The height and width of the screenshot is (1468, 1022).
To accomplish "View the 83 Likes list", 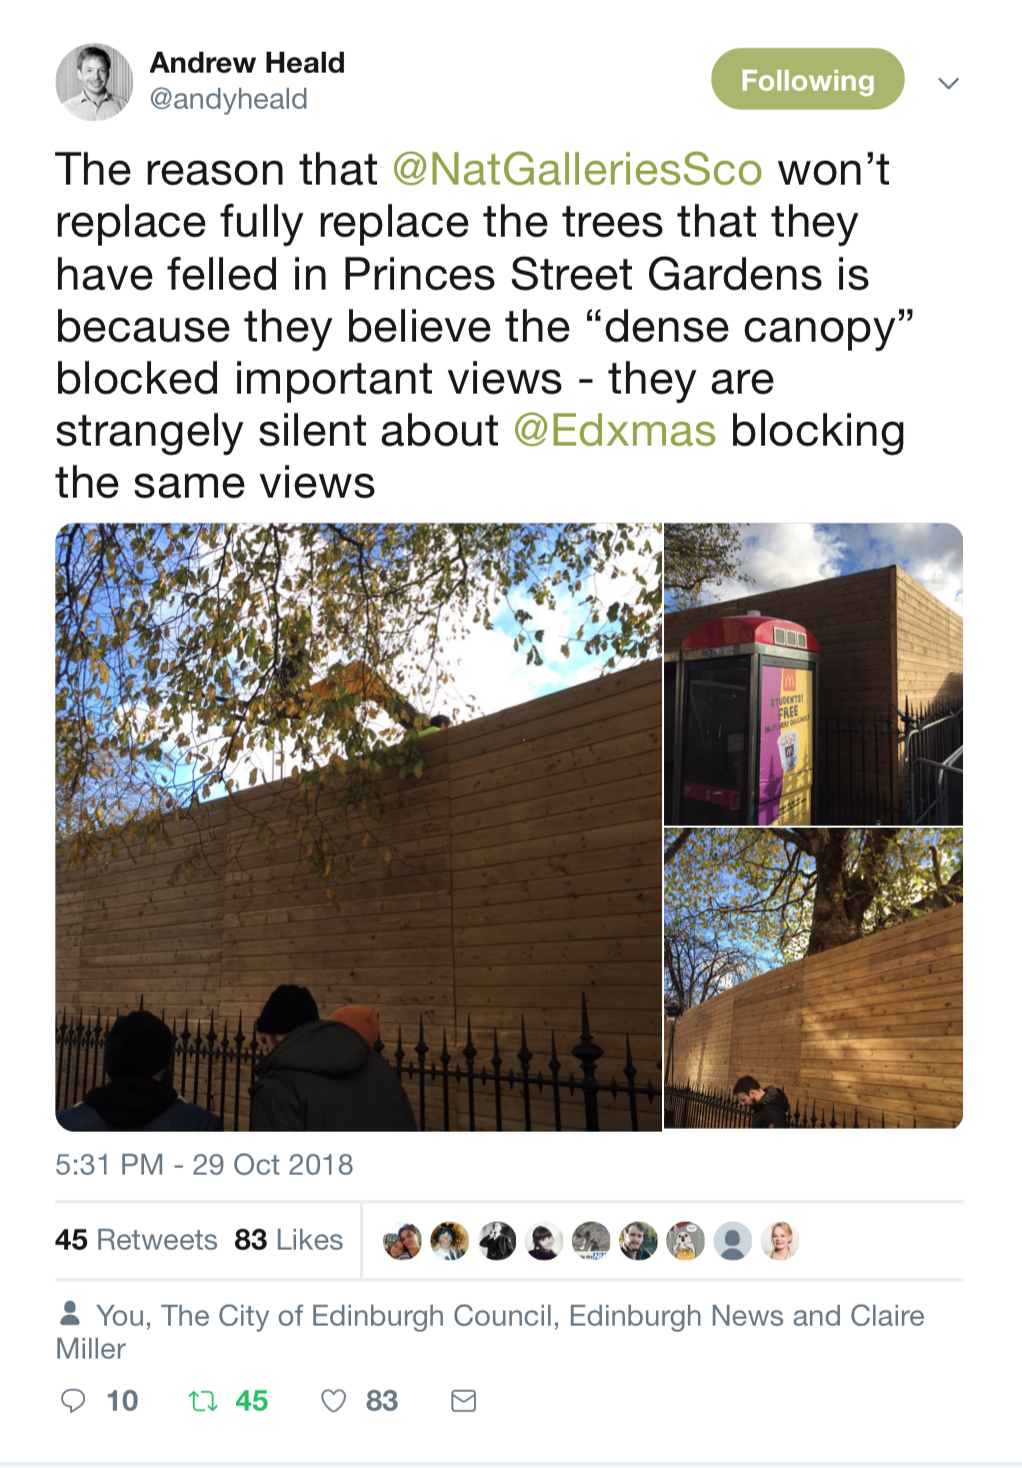I will click(288, 1240).
